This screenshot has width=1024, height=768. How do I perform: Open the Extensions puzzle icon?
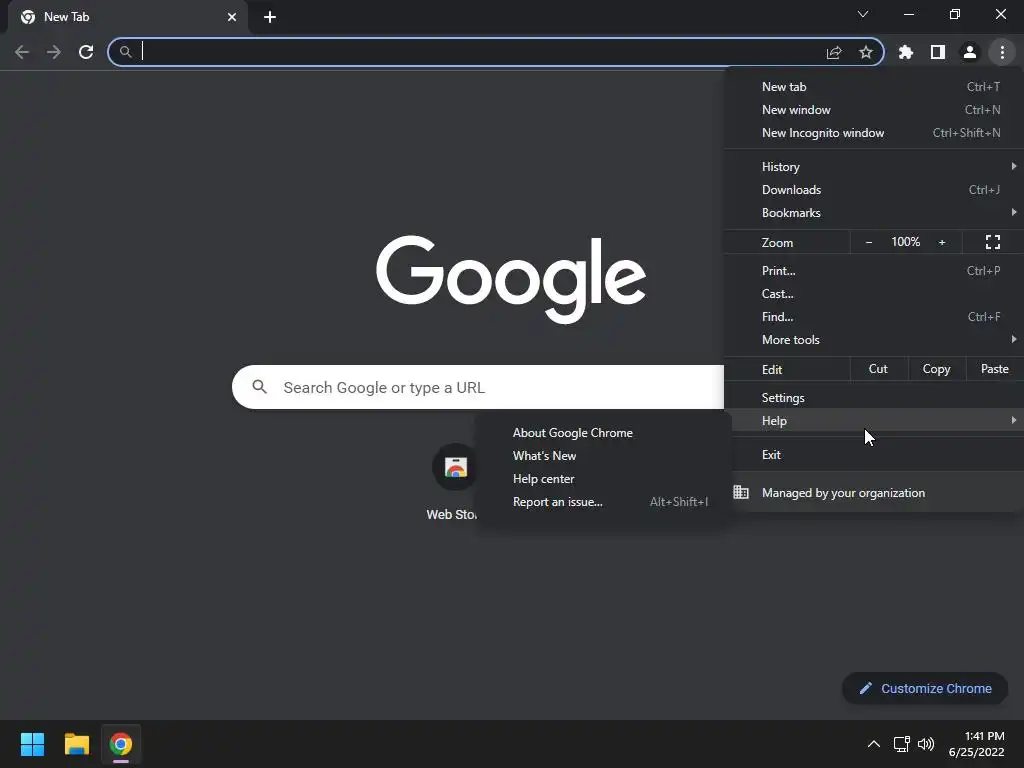pos(906,52)
